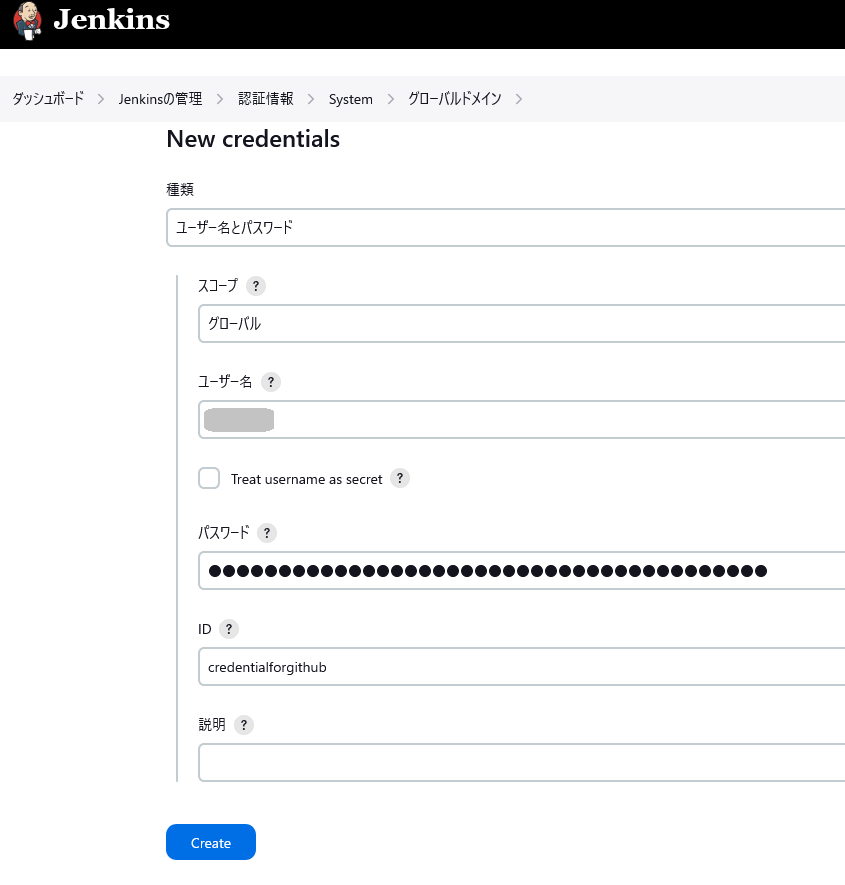Click the Jenkins butler logo
This screenshot has height=885, width=845.
(27, 21)
